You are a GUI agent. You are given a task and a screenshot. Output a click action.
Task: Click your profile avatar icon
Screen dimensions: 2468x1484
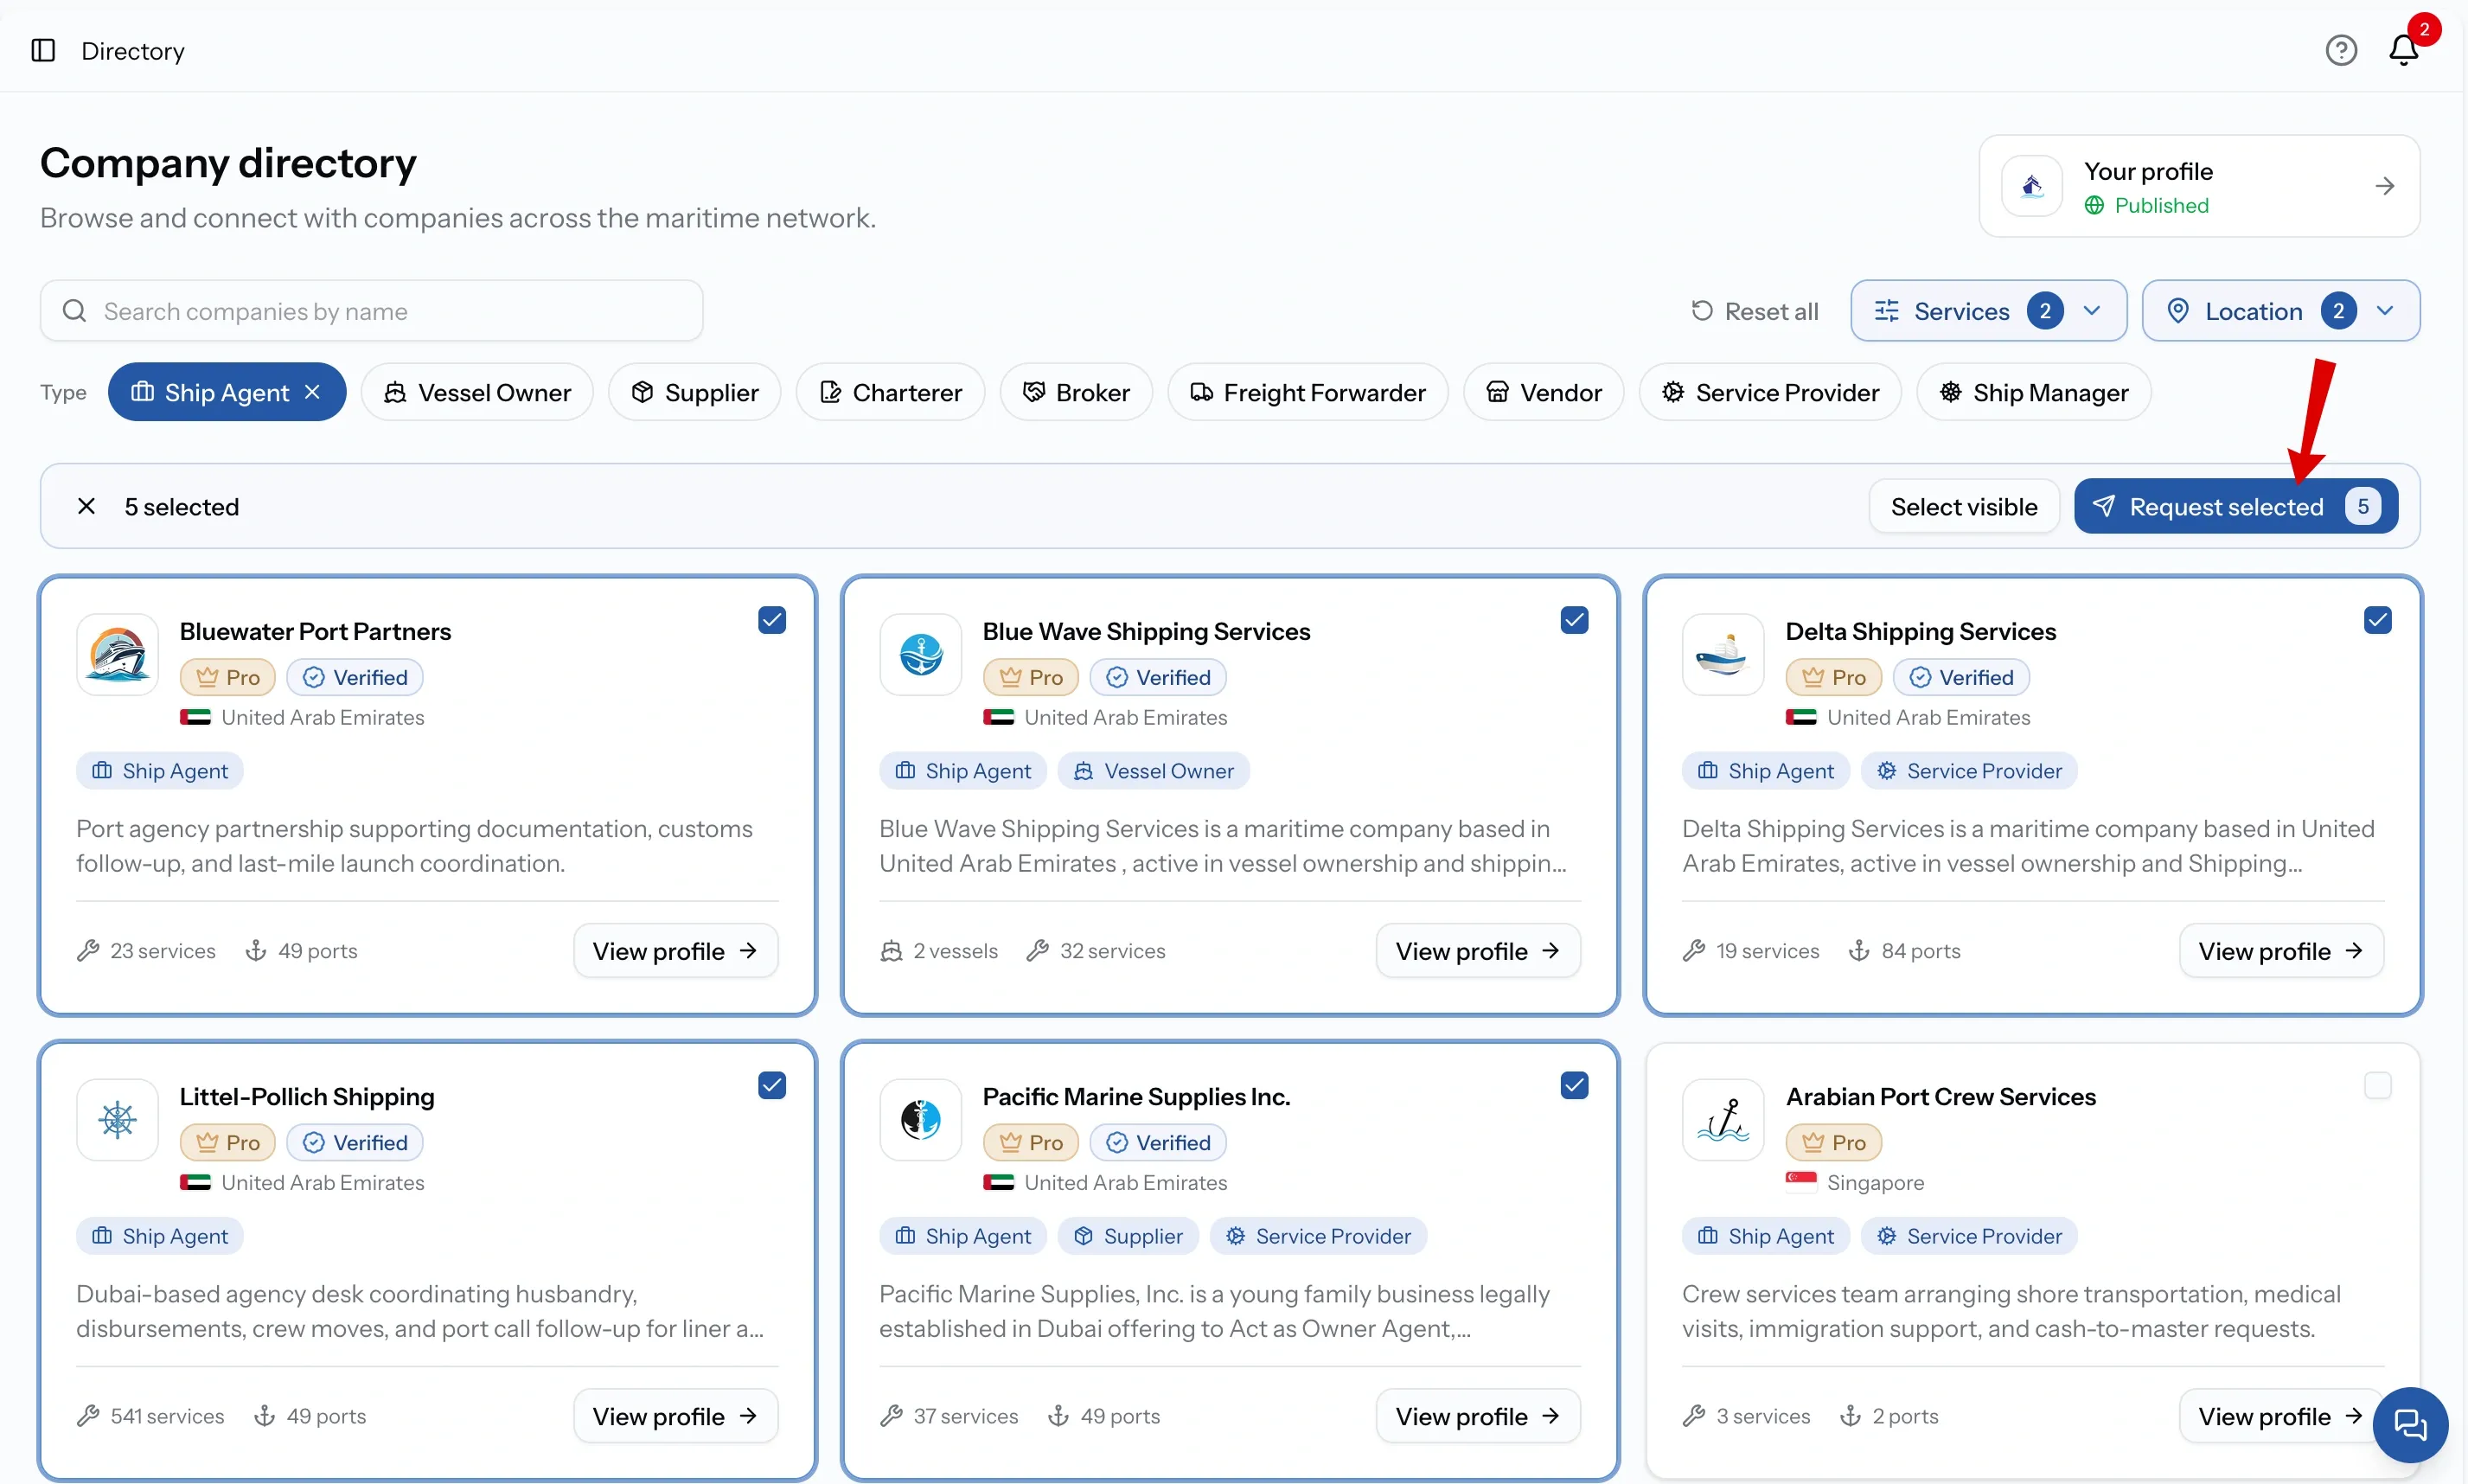[x=2031, y=186]
